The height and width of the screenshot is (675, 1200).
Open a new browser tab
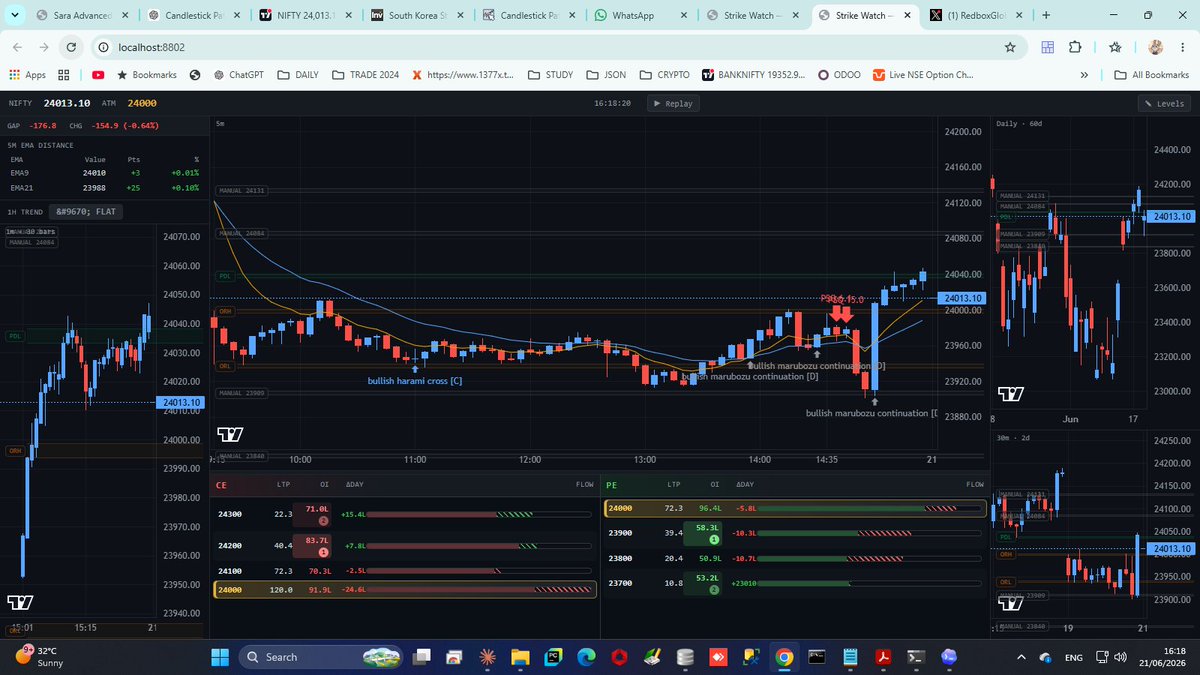1046,15
